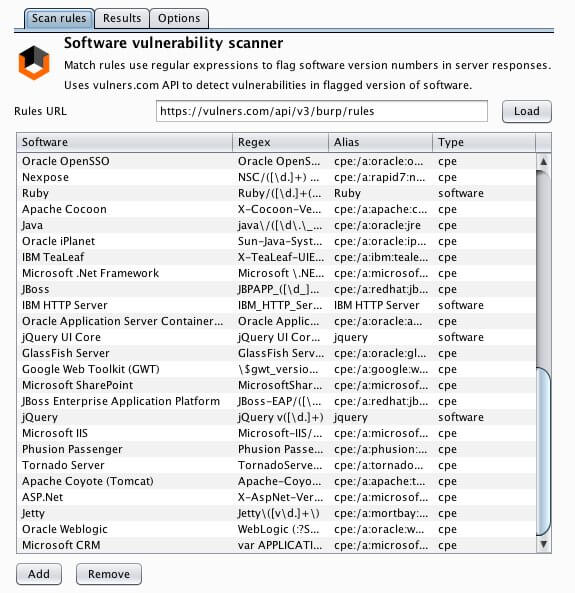Select the Oracle iPlanet row
This screenshot has width=575, height=593.
[276, 241]
